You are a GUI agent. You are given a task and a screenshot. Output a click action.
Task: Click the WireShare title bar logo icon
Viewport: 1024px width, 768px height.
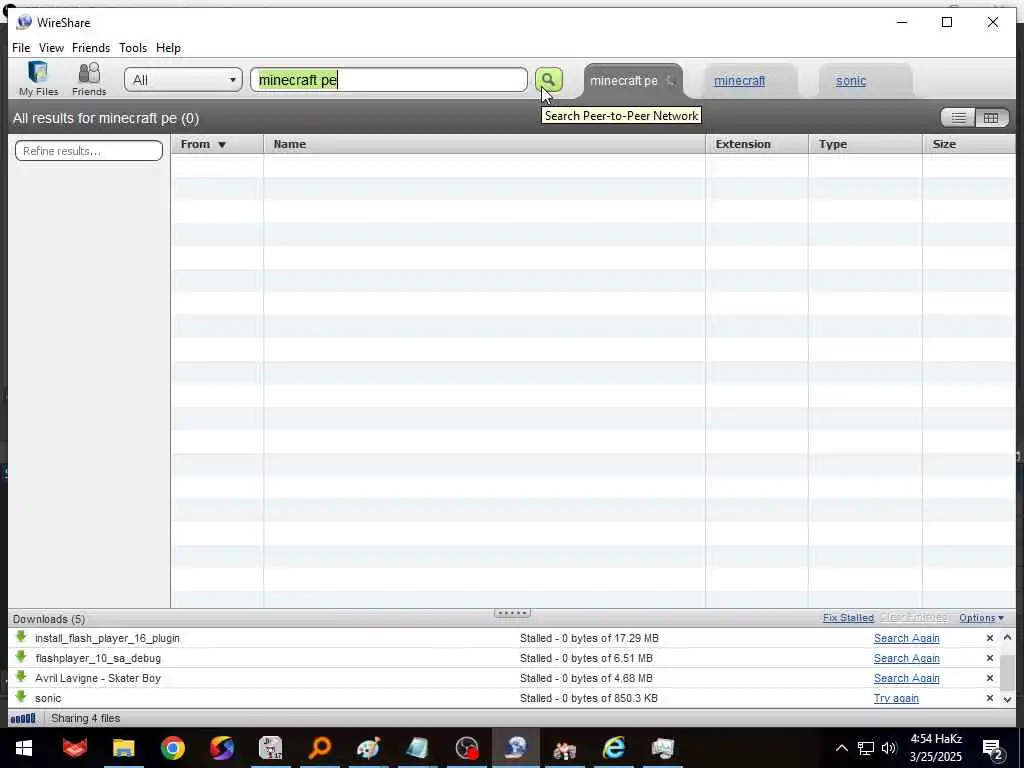pyautogui.click(x=24, y=22)
